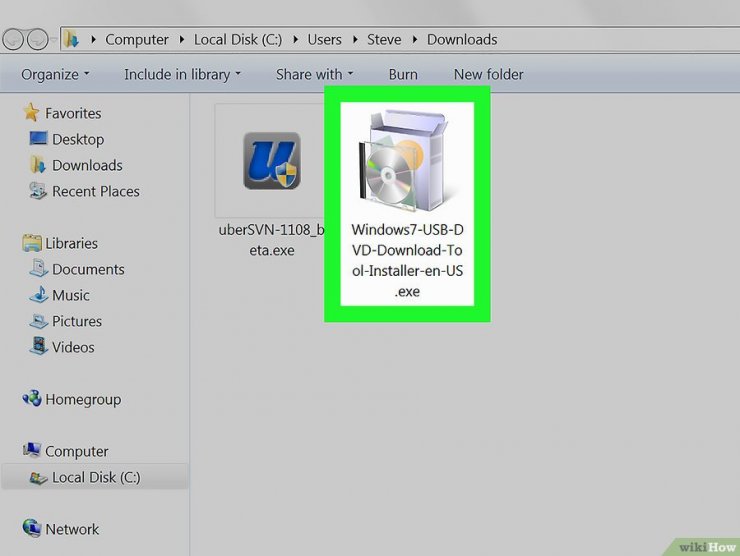
Task: Select Computer label in navigation pane
Action: click(x=76, y=451)
